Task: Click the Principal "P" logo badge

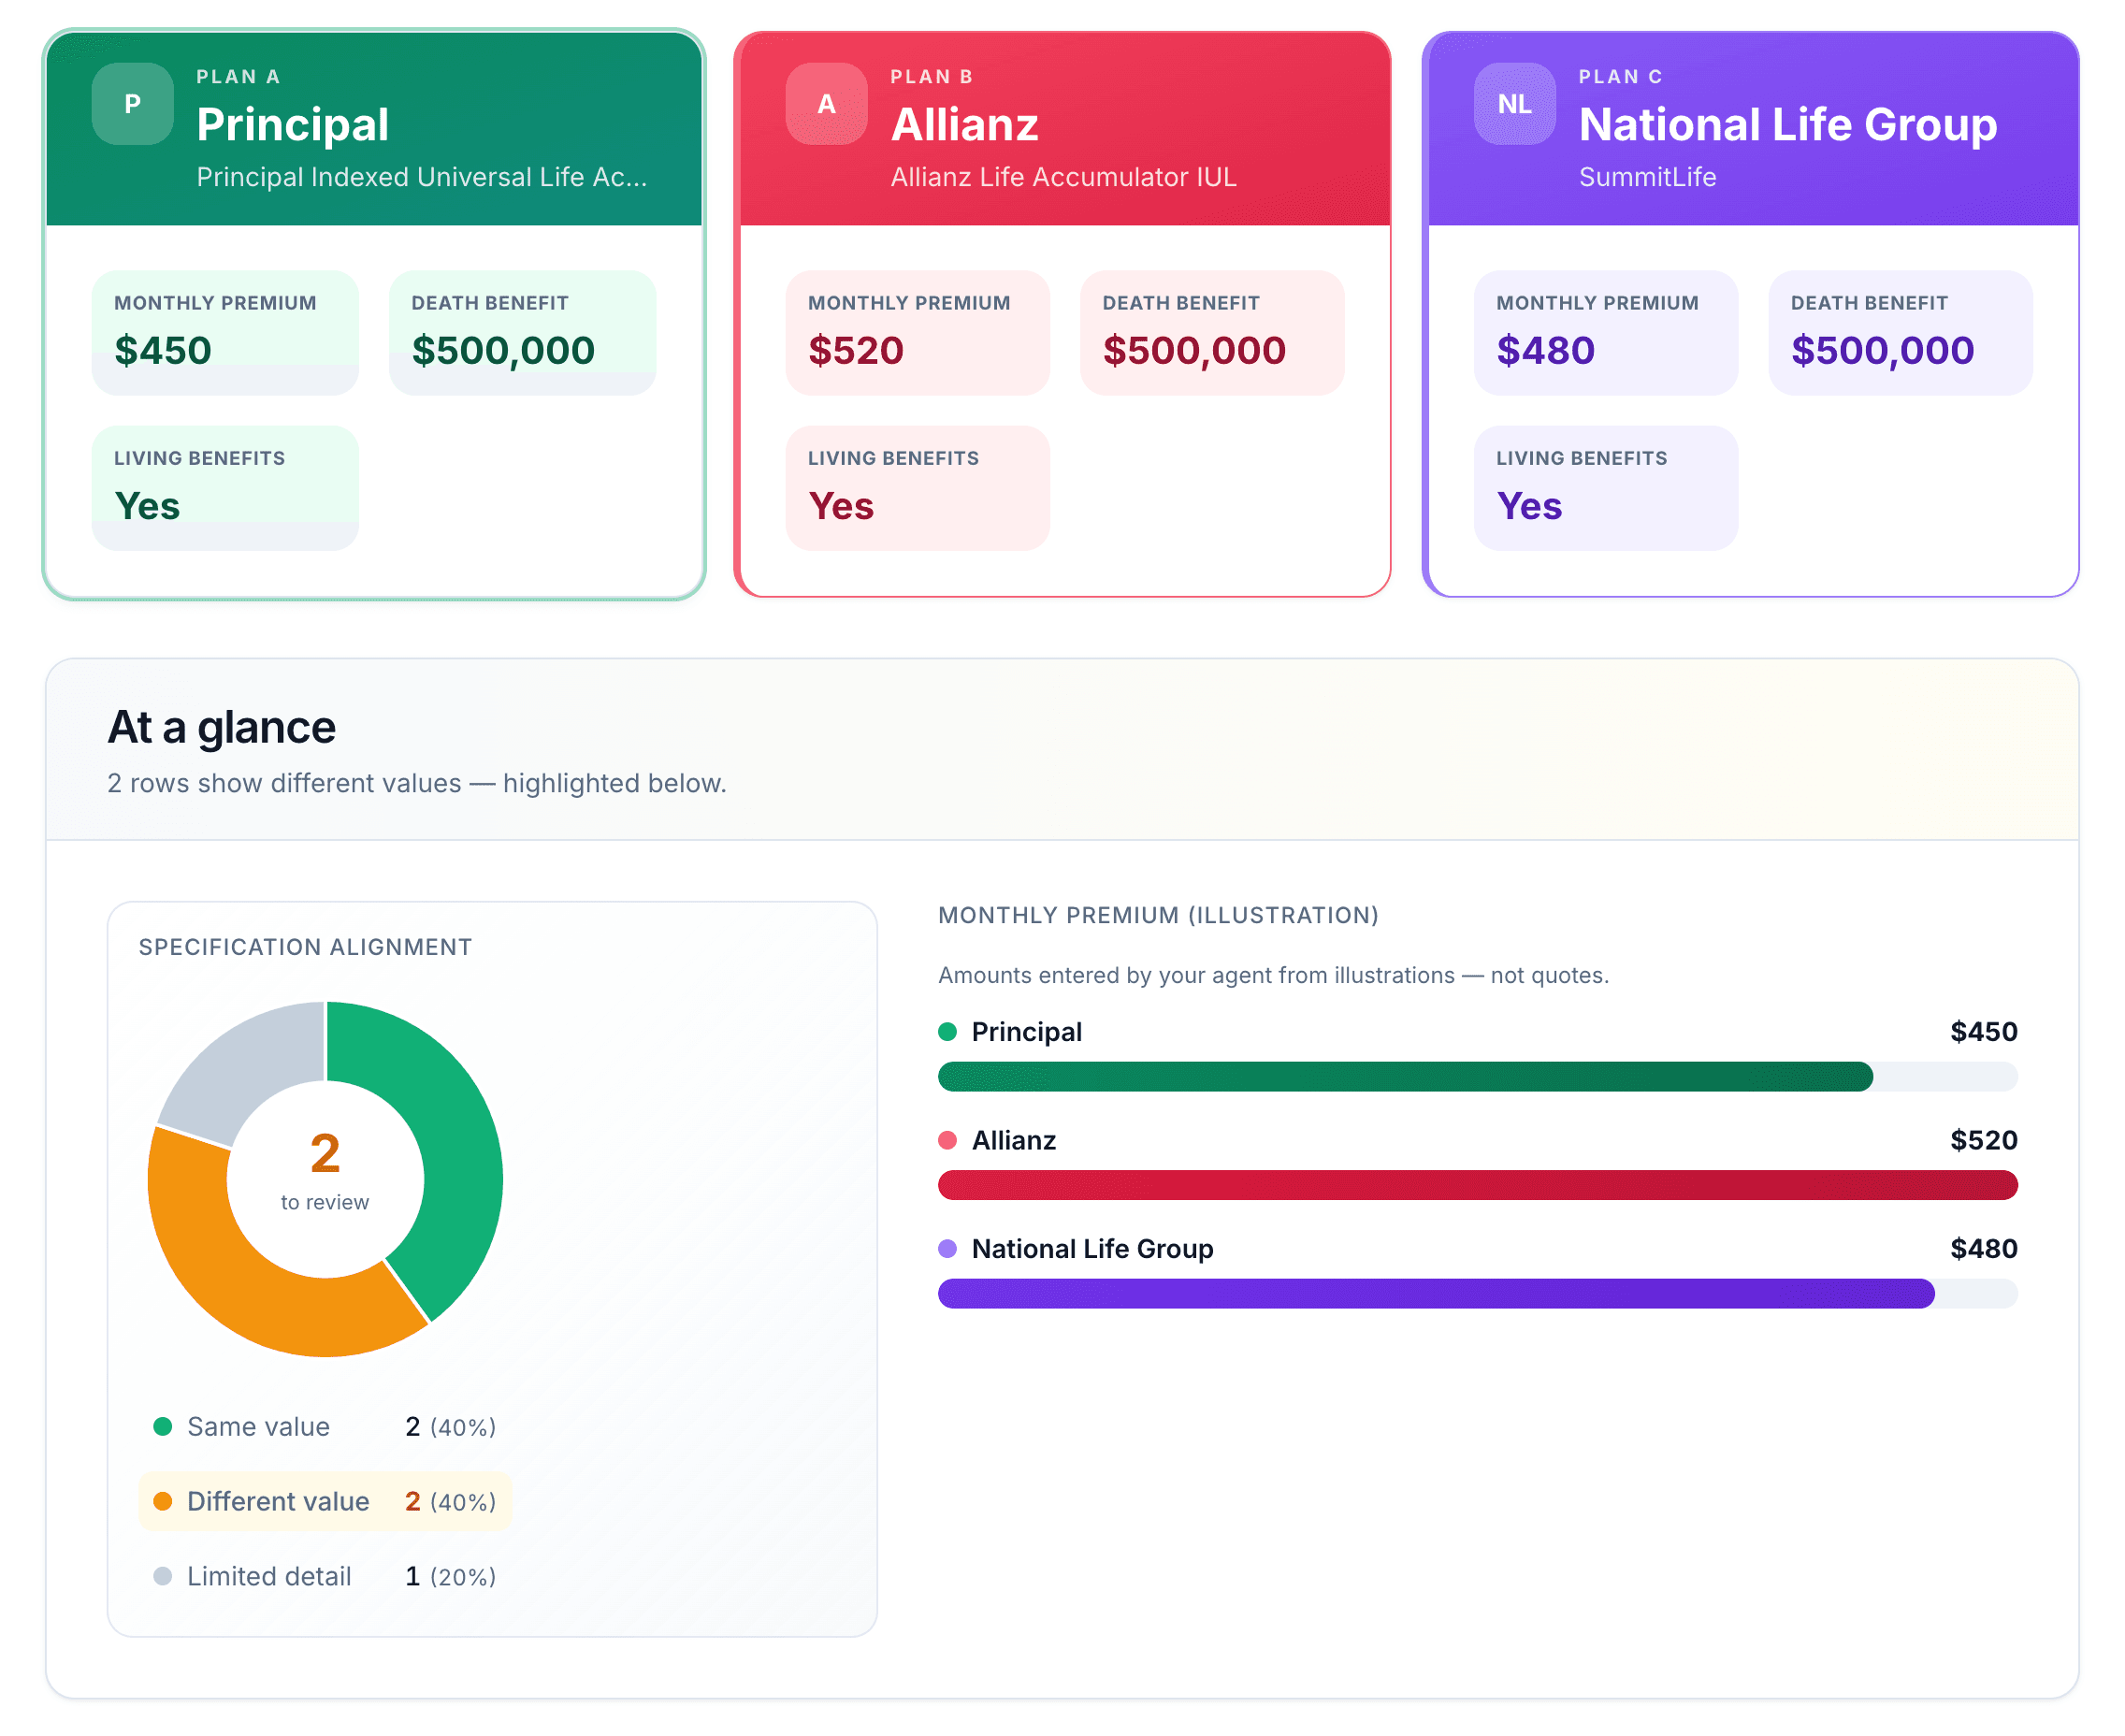Action: [x=132, y=104]
